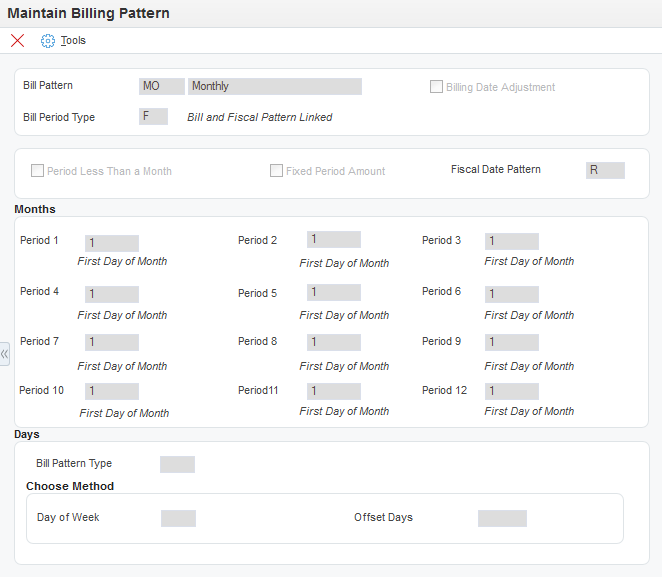The height and width of the screenshot is (577, 662).
Task: Click the Bill Pattern Type field
Action: click(x=177, y=464)
